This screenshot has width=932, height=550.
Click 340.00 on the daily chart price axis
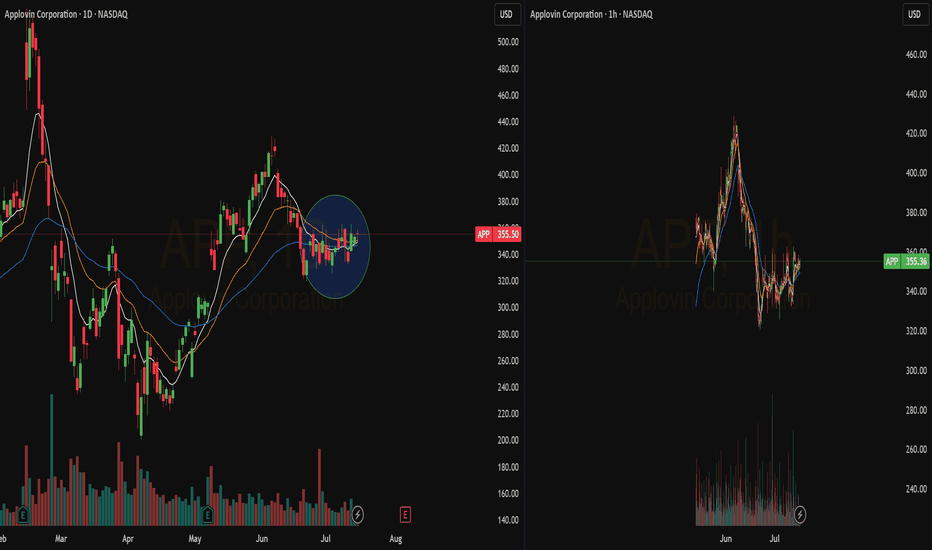tap(508, 254)
